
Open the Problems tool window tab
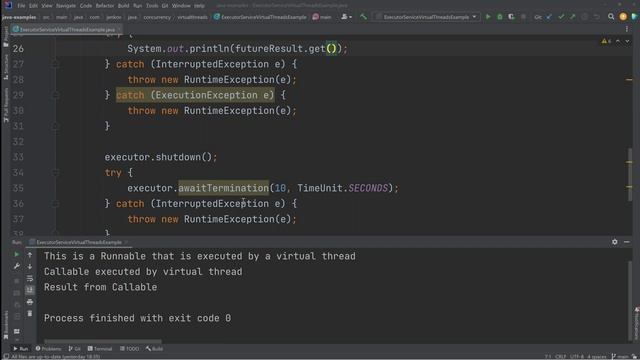point(48,349)
